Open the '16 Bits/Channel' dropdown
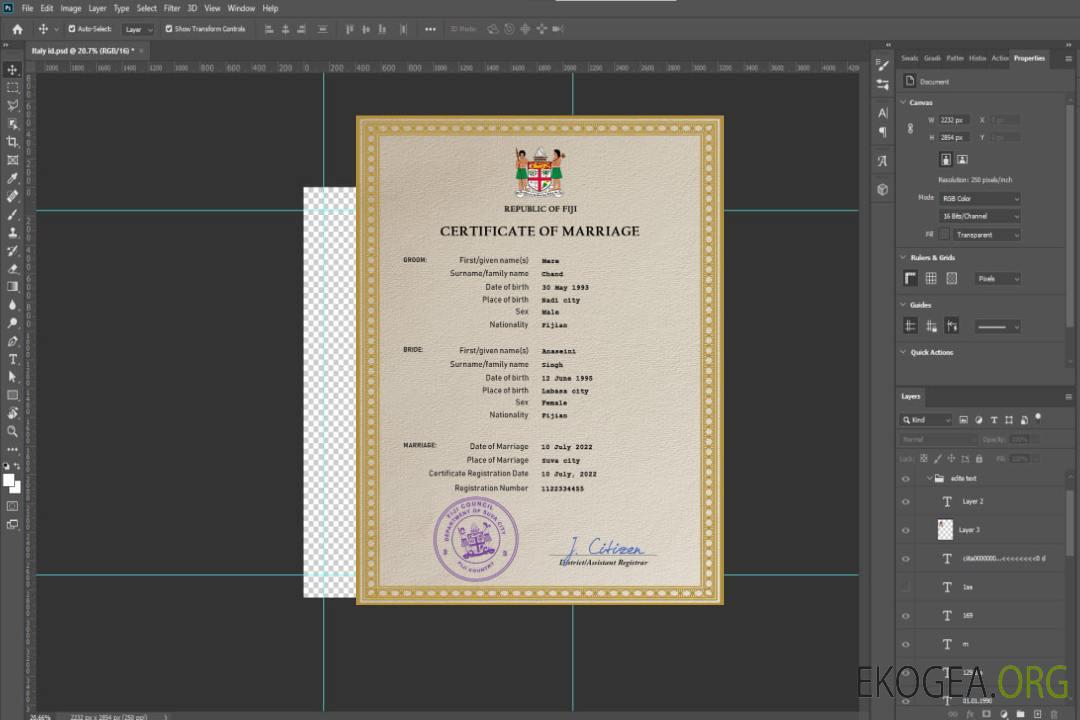Screen dimensions: 1080x720 [x=979, y=216]
